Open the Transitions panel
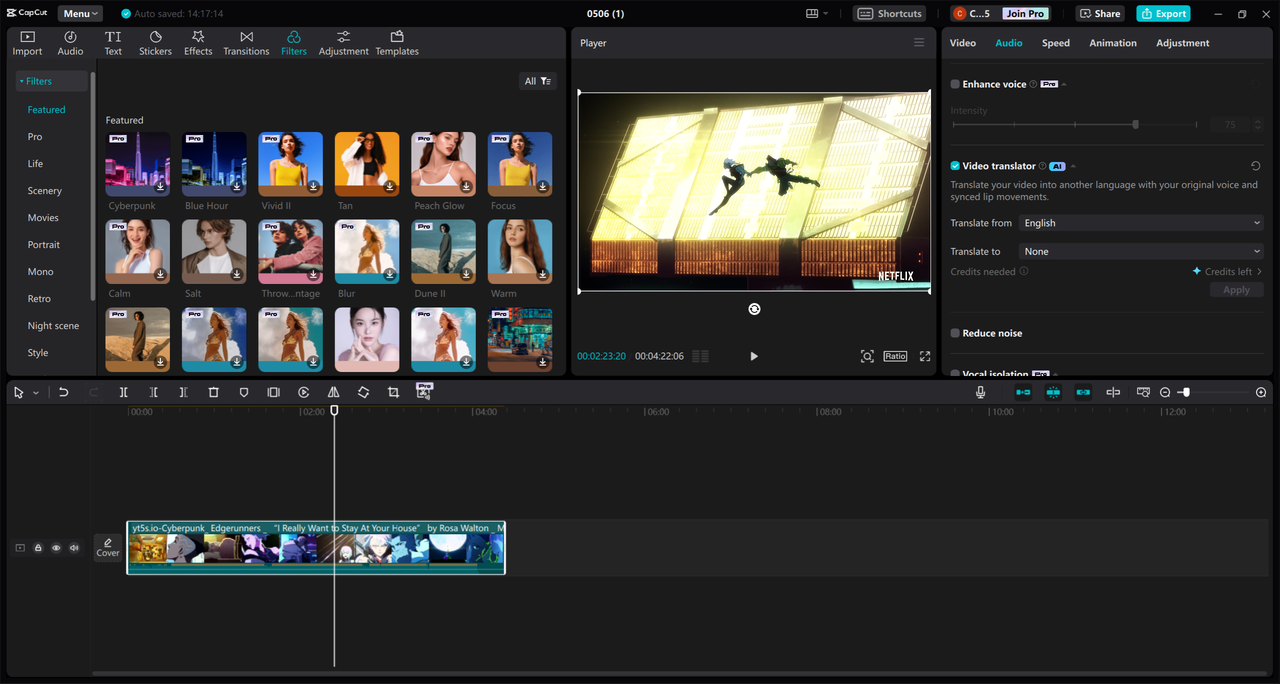 click(246, 43)
